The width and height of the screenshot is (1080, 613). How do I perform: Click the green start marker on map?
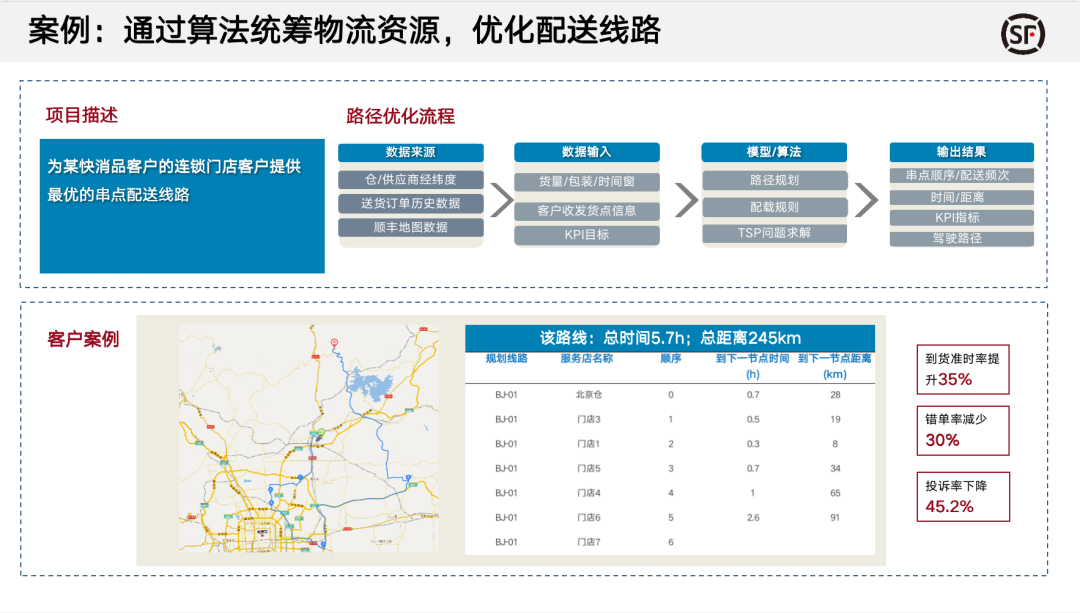321,433
